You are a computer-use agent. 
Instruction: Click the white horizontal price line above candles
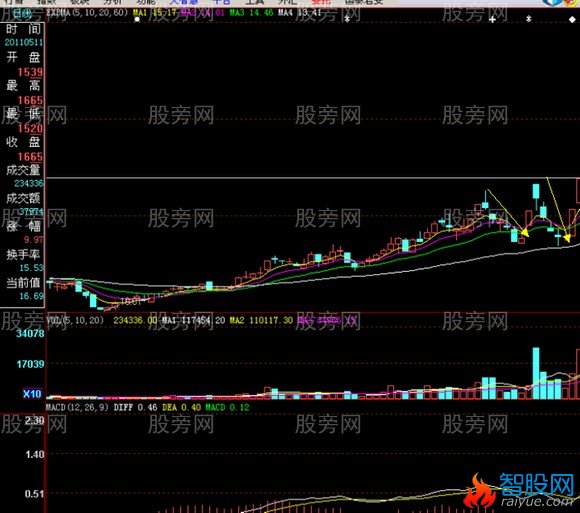pos(313,178)
